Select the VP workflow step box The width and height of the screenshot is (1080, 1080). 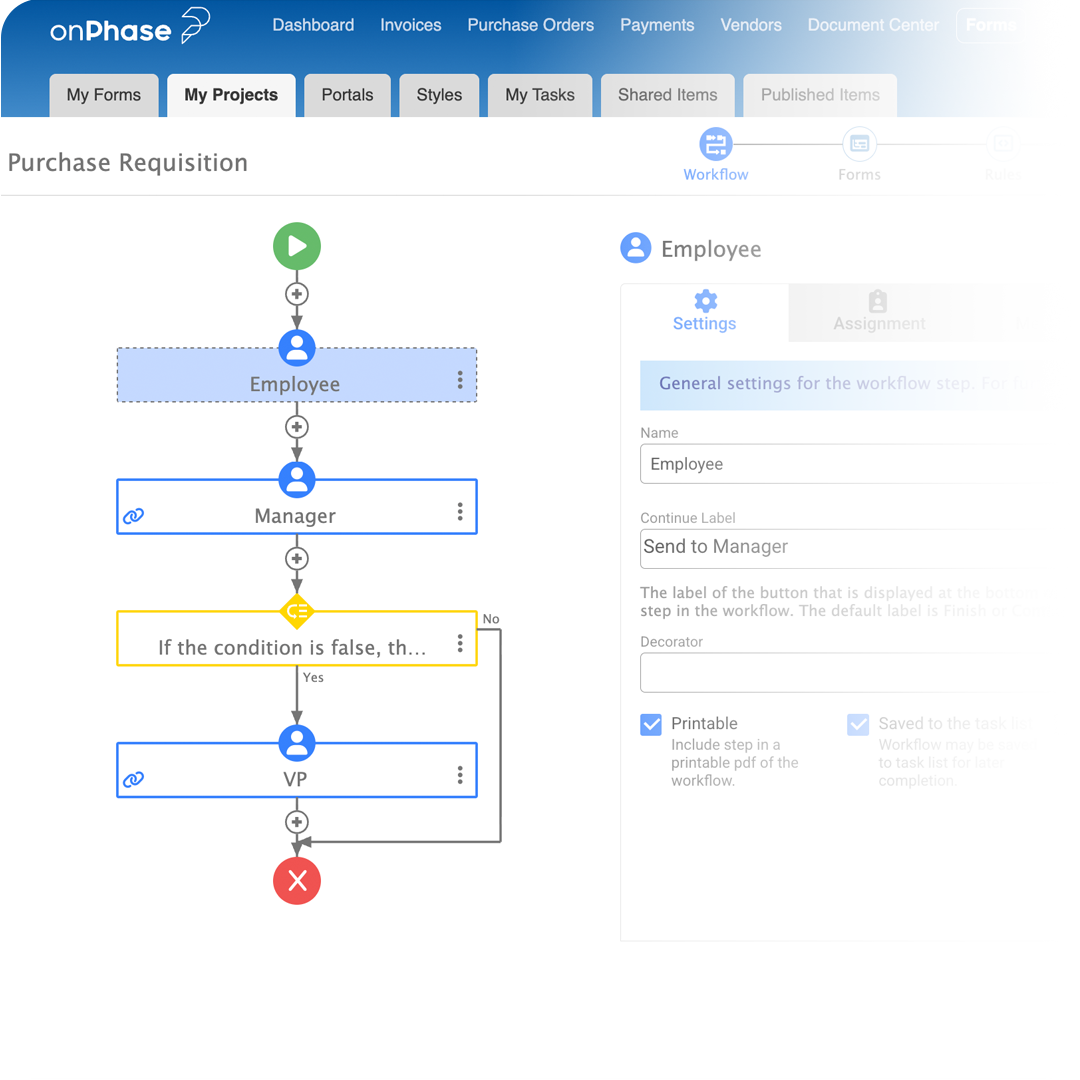point(297,770)
